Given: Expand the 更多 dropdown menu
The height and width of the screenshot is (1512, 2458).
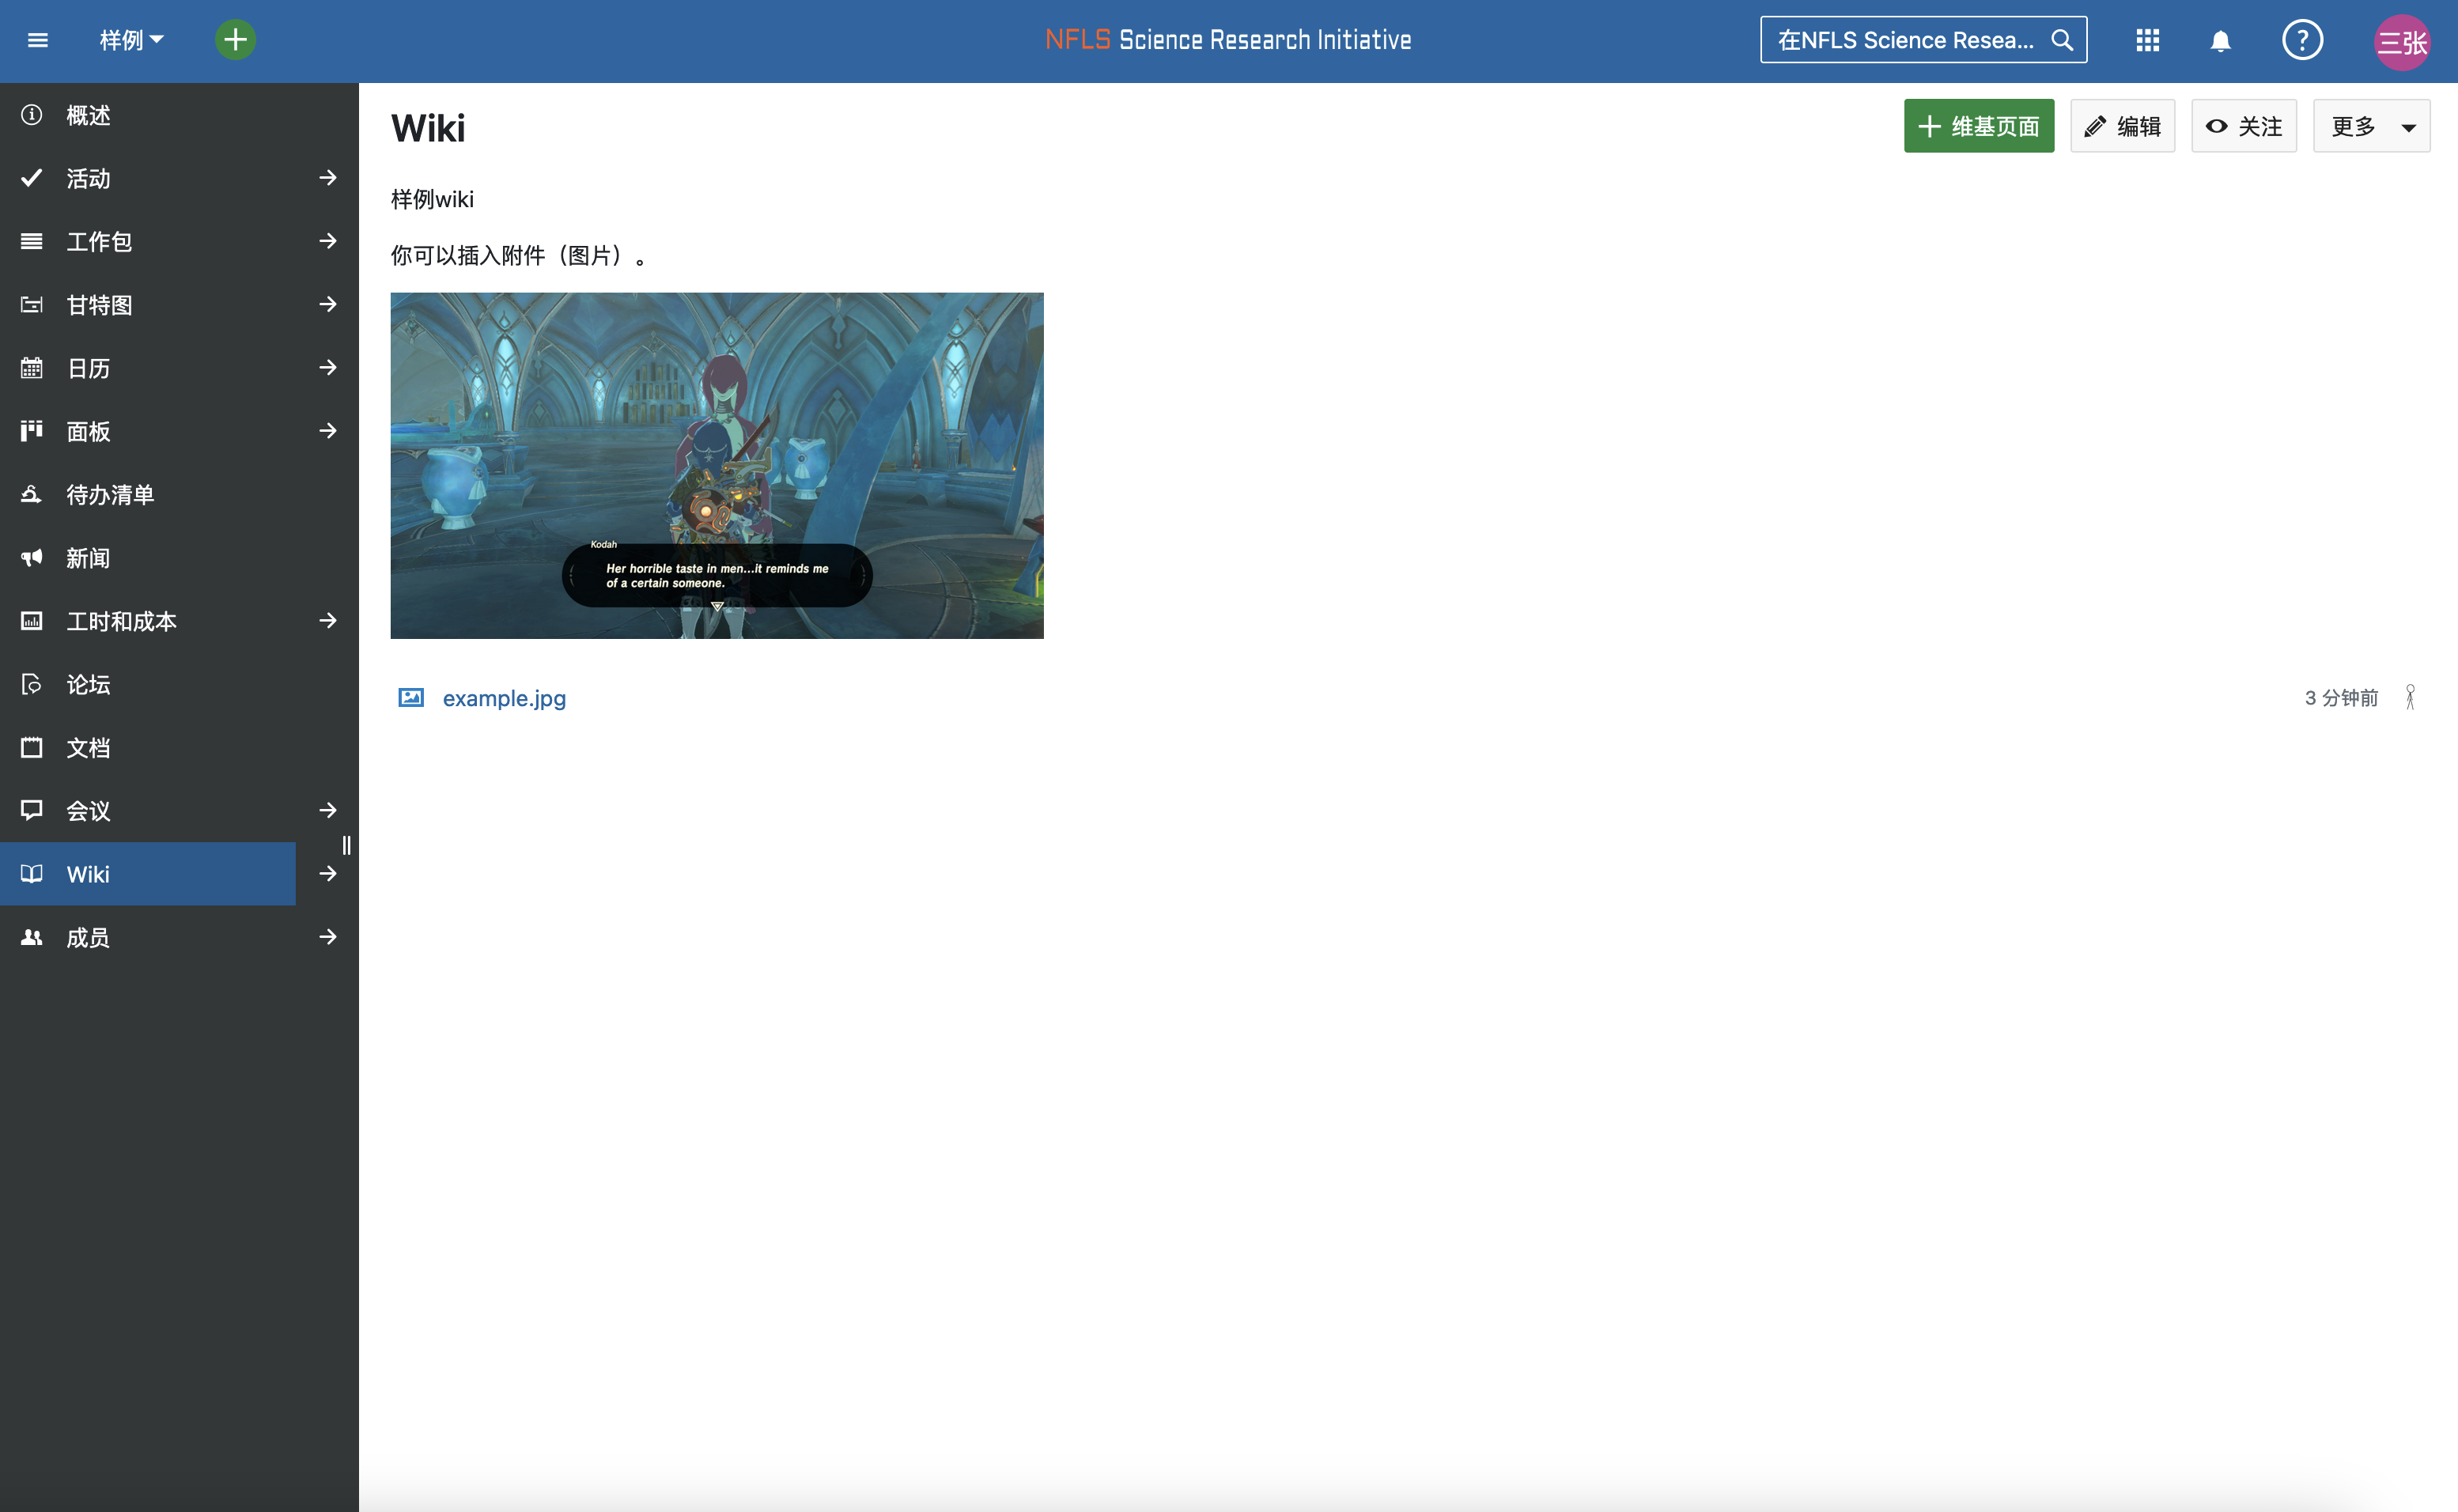Looking at the screenshot, I should (x=2370, y=126).
